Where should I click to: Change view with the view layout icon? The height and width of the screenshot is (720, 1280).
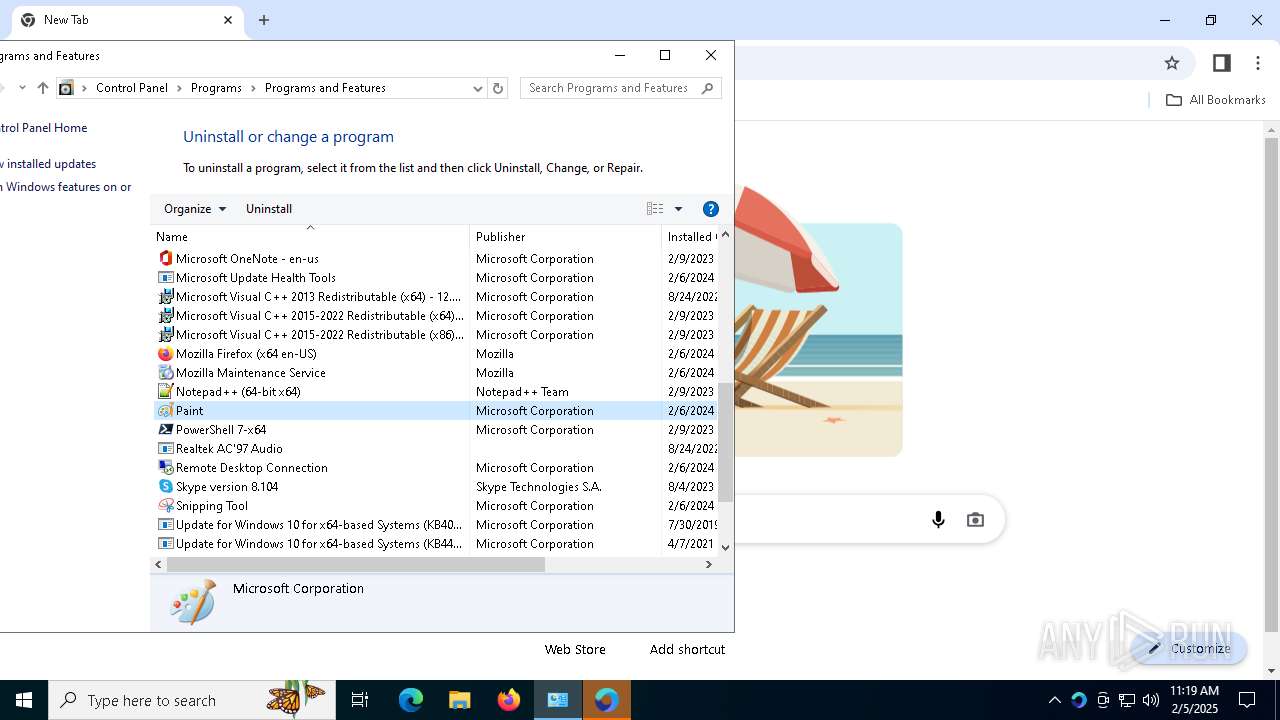coord(655,209)
